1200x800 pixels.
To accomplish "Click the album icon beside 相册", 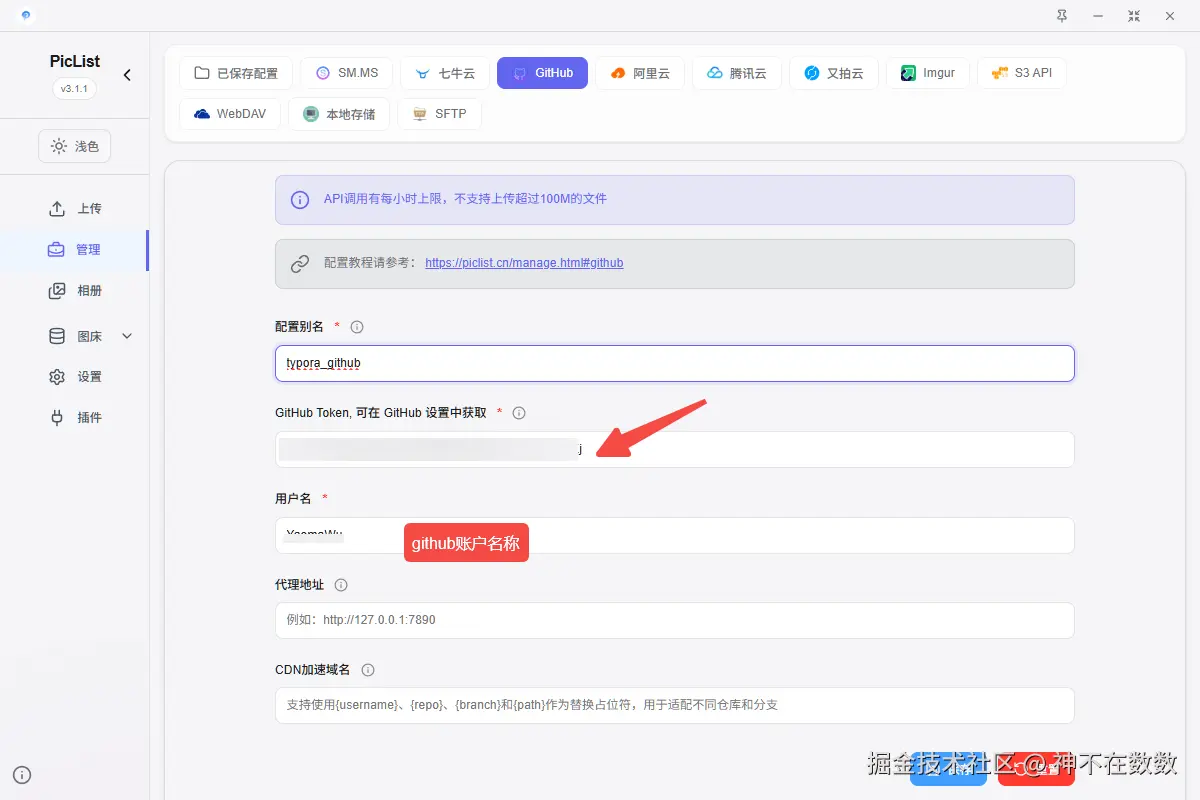I will 57,291.
